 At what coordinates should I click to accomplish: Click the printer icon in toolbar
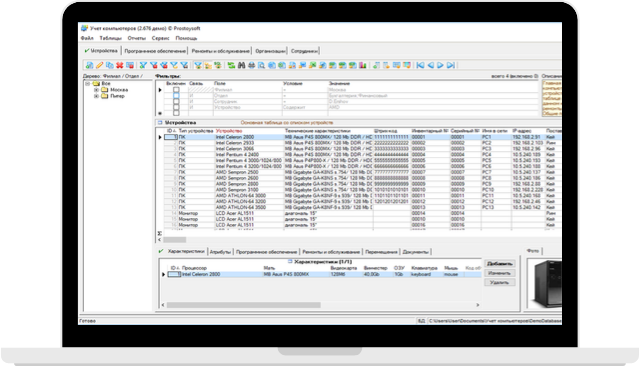(251, 65)
